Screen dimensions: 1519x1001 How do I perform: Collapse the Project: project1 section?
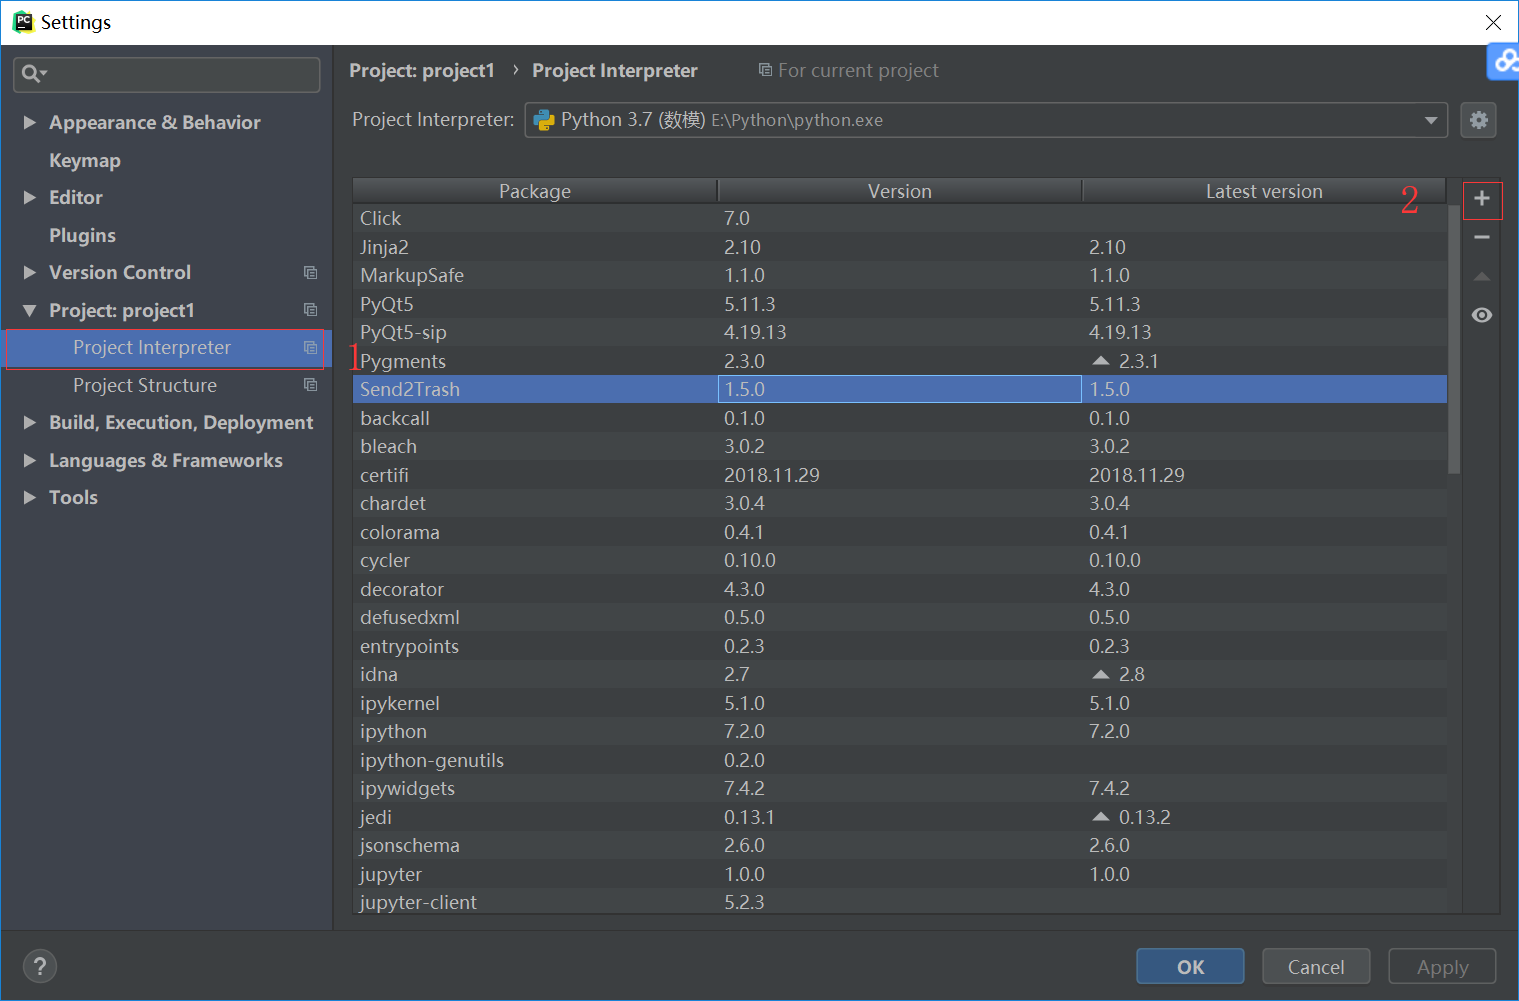30,310
